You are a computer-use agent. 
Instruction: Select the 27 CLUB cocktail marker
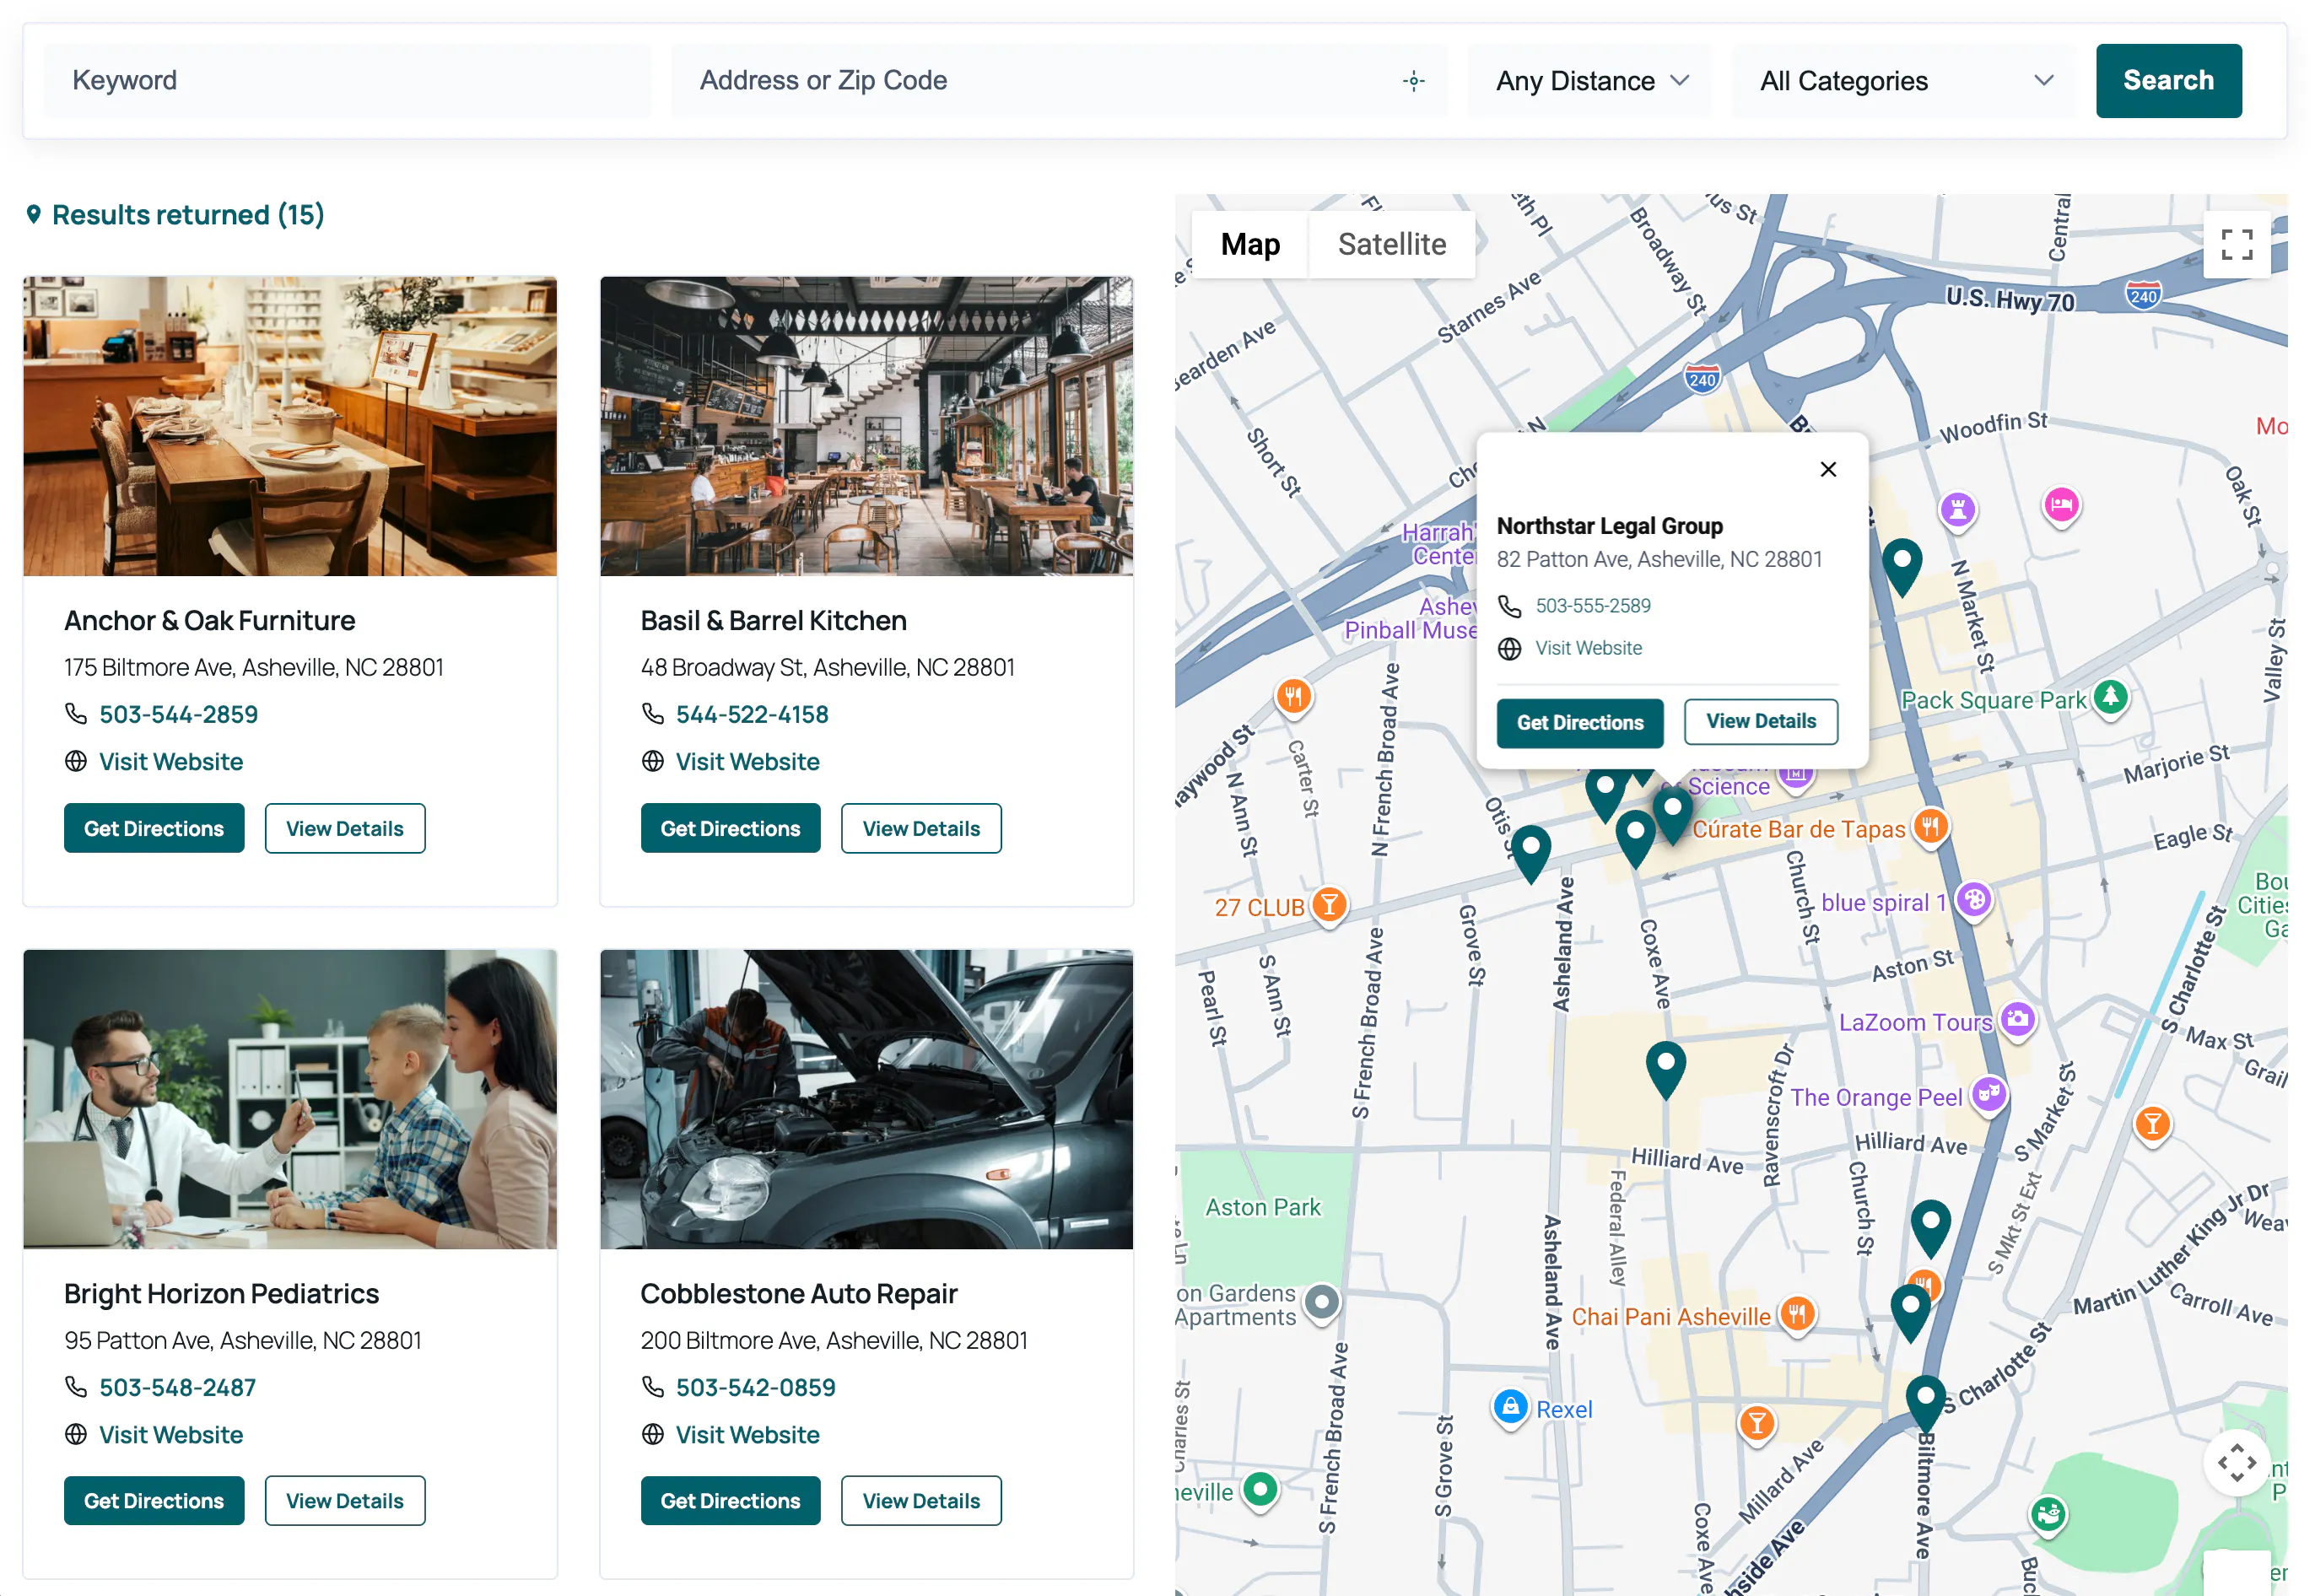click(1329, 906)
